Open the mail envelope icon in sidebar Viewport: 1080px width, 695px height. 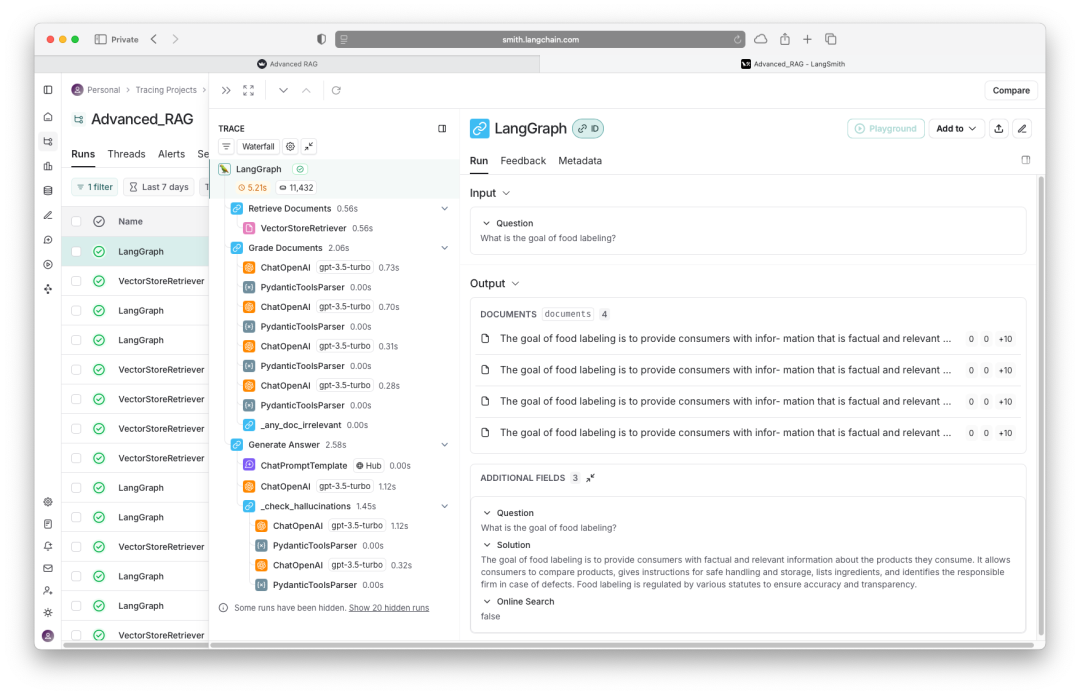point(48,568)
